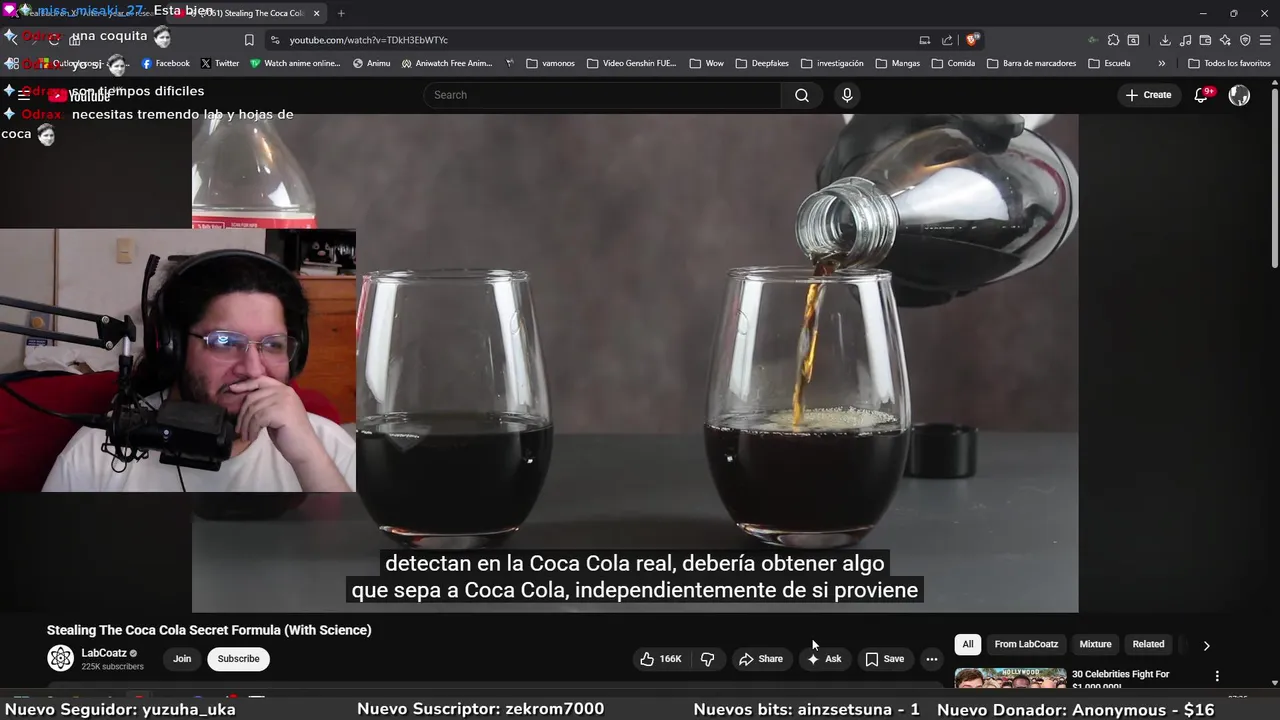Viewport: 1280px width, 720px height.
Task: Dislike the video with thumbs-down
Action: tap(708, 659)
